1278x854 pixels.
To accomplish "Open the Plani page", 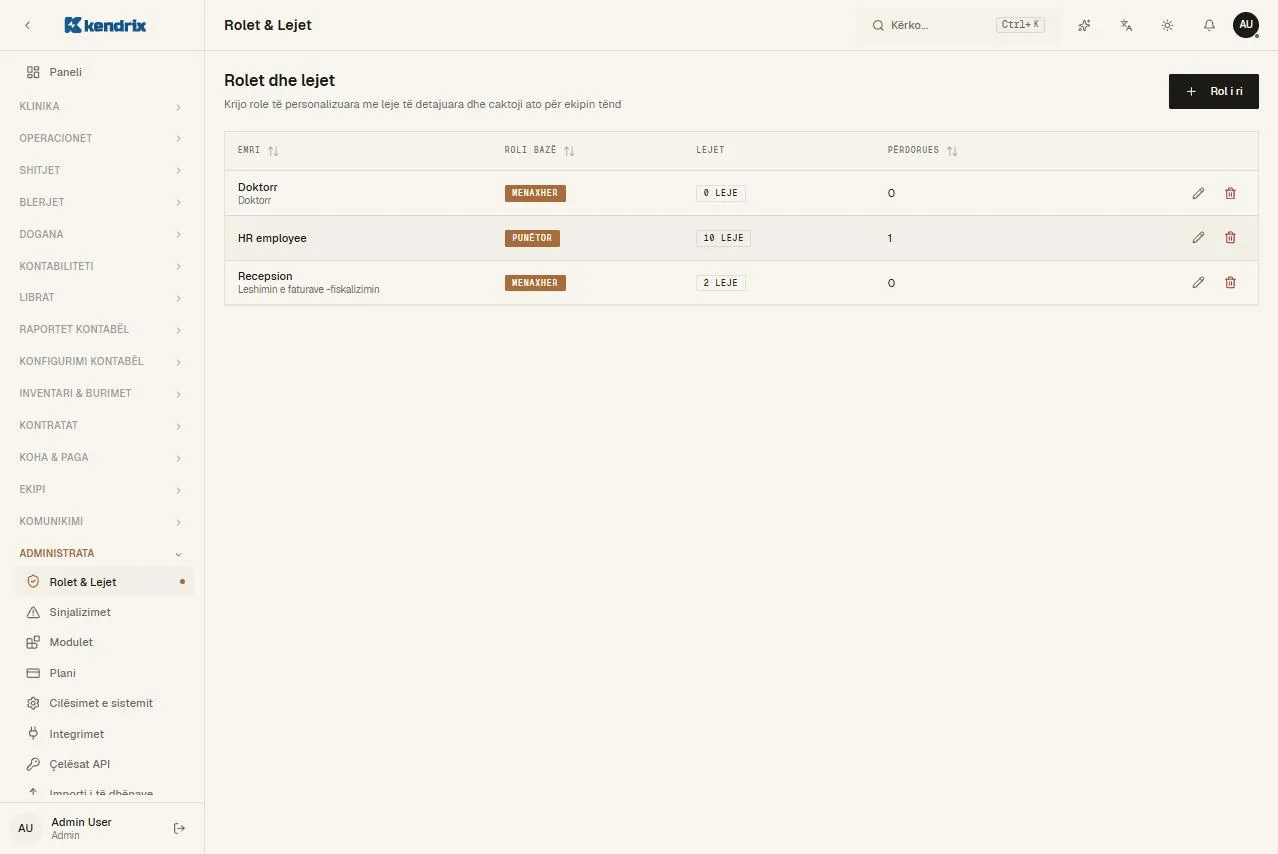I will [105, 673].
